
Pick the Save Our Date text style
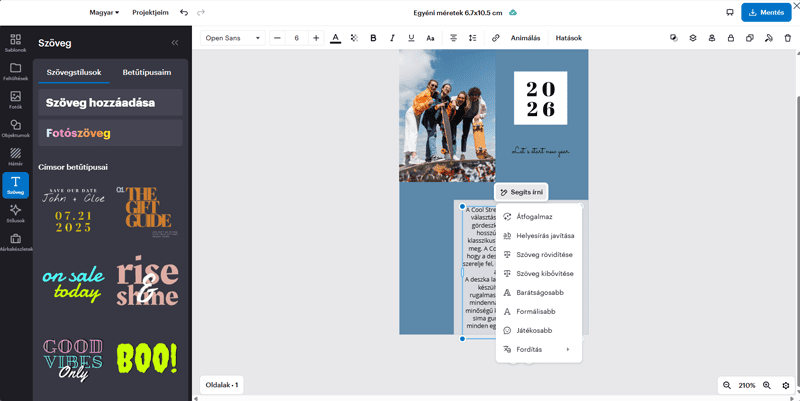74,210
